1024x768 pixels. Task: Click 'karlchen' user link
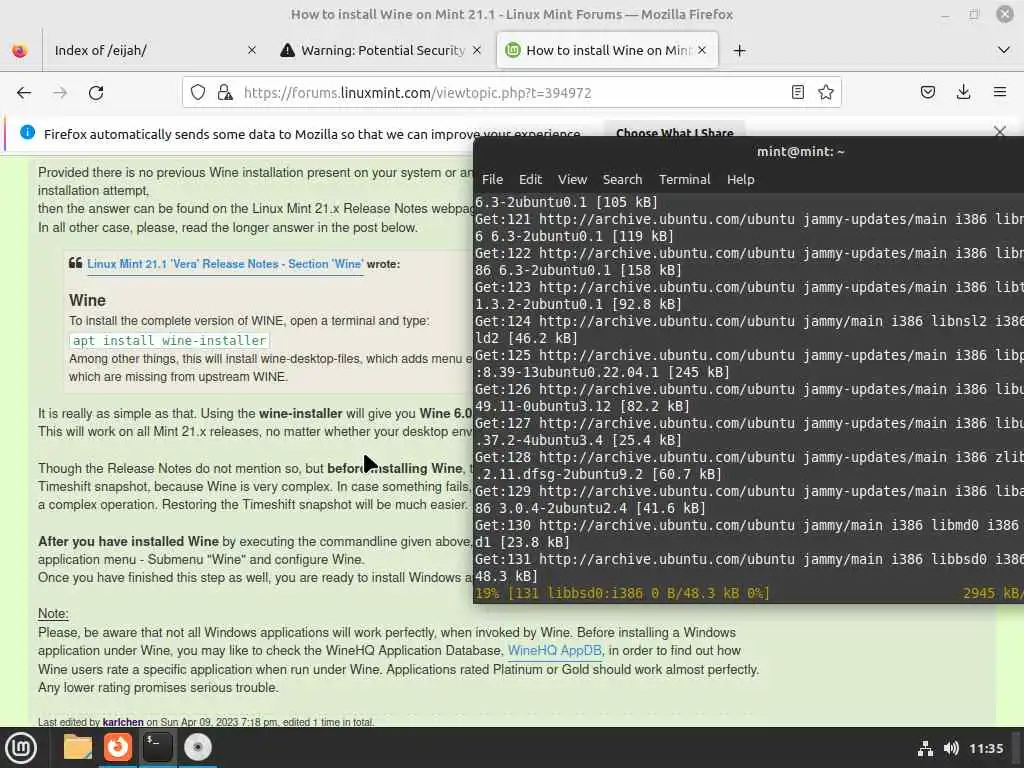(x=123, y=722)
